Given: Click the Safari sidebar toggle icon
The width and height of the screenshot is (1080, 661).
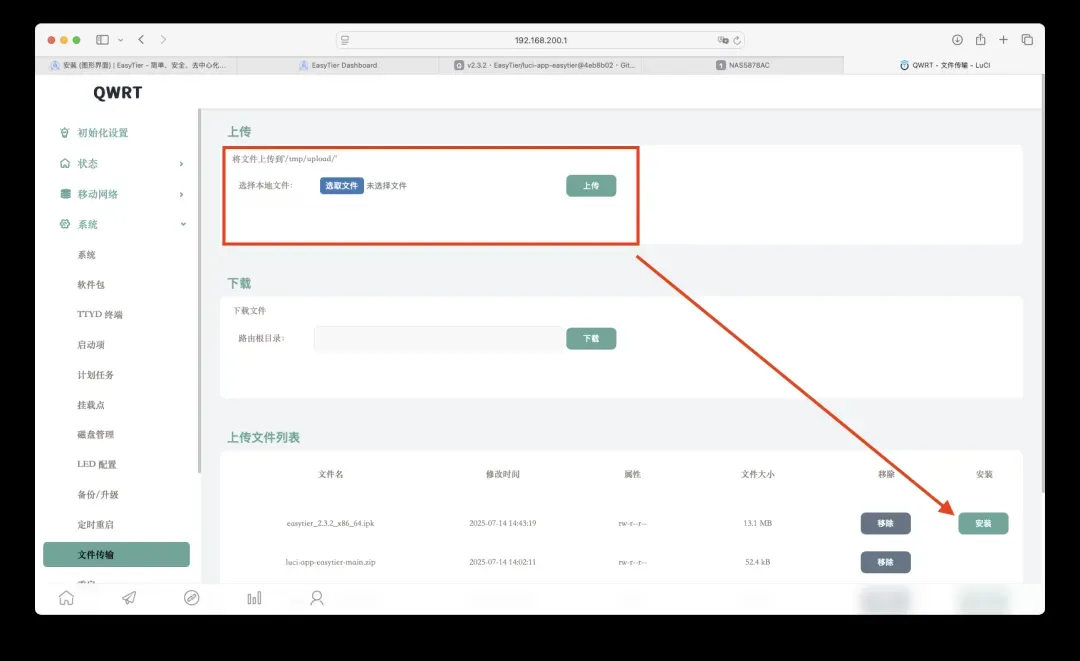Looking at the screenshot, I should [x=102, y=40].
